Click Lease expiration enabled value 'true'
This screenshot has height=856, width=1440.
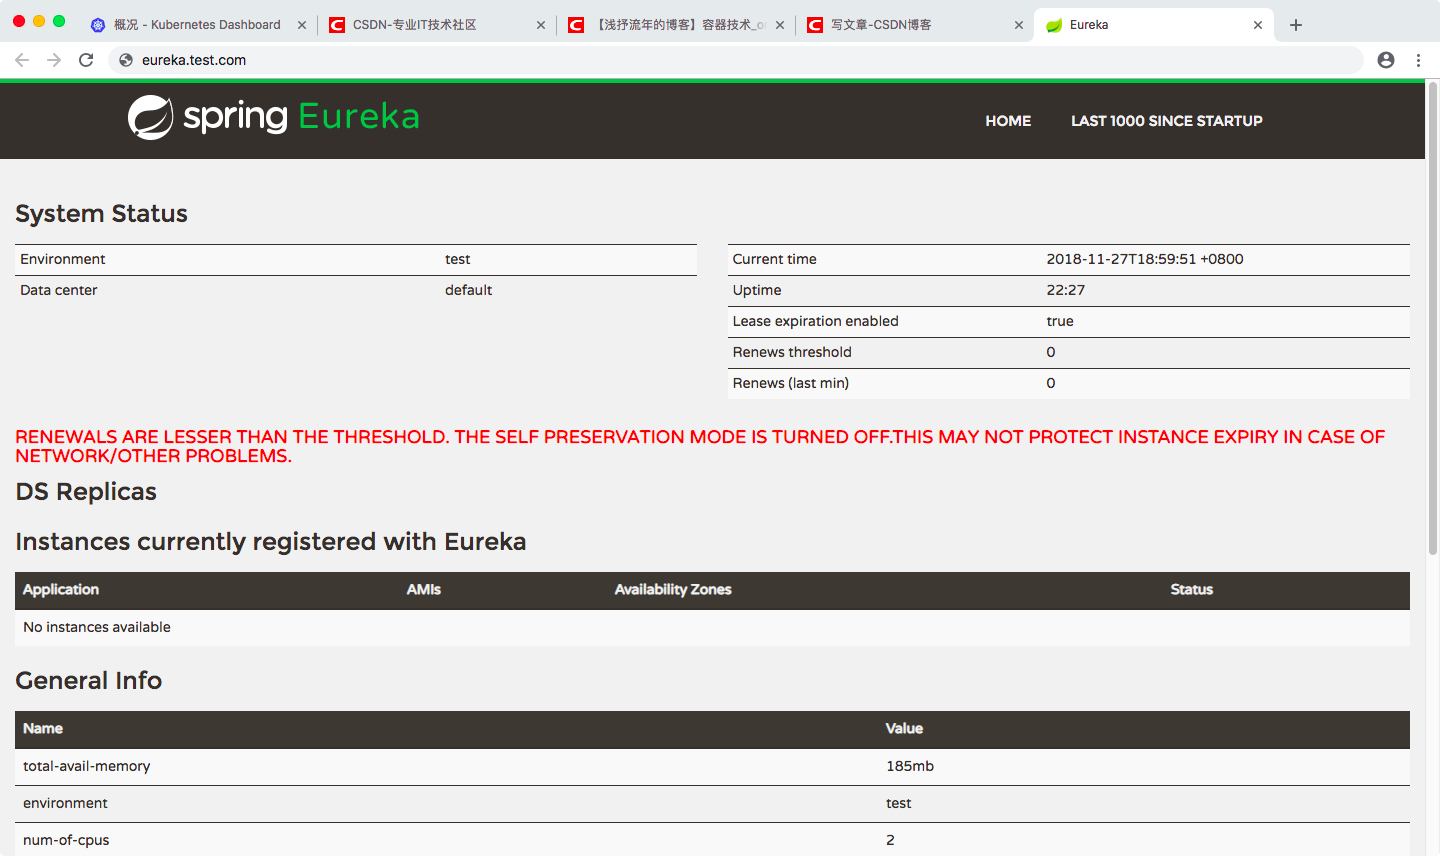(x=1060, y=321)
